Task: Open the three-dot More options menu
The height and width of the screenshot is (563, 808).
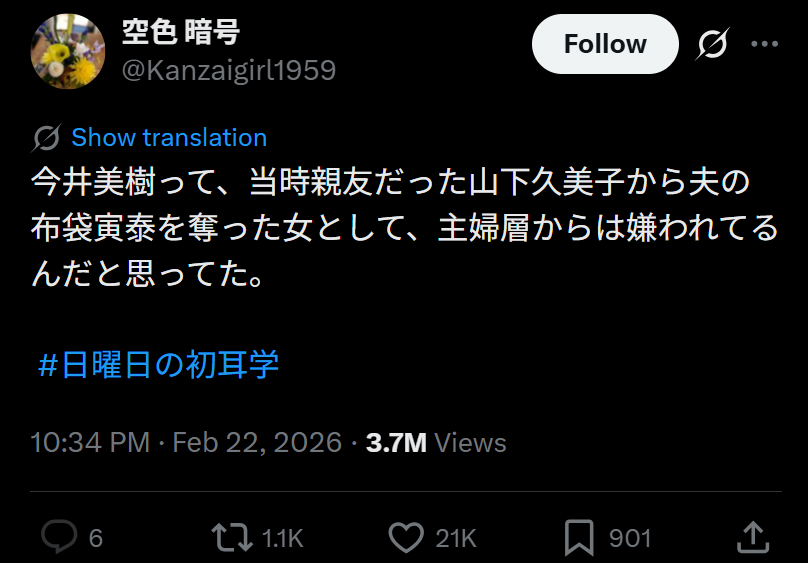Action: click(x=764, y=44)
